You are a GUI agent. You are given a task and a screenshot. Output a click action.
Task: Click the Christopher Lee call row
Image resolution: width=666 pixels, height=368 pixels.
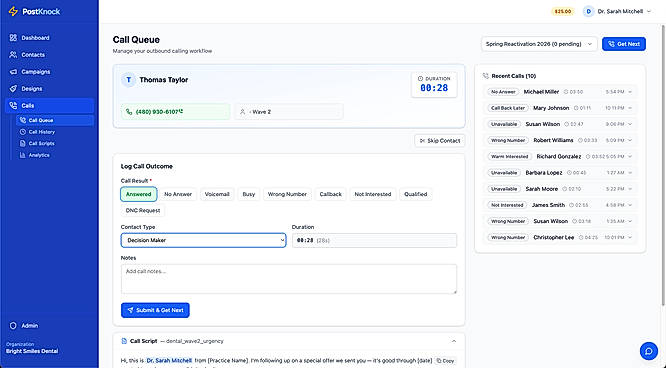tap(560, 237)
